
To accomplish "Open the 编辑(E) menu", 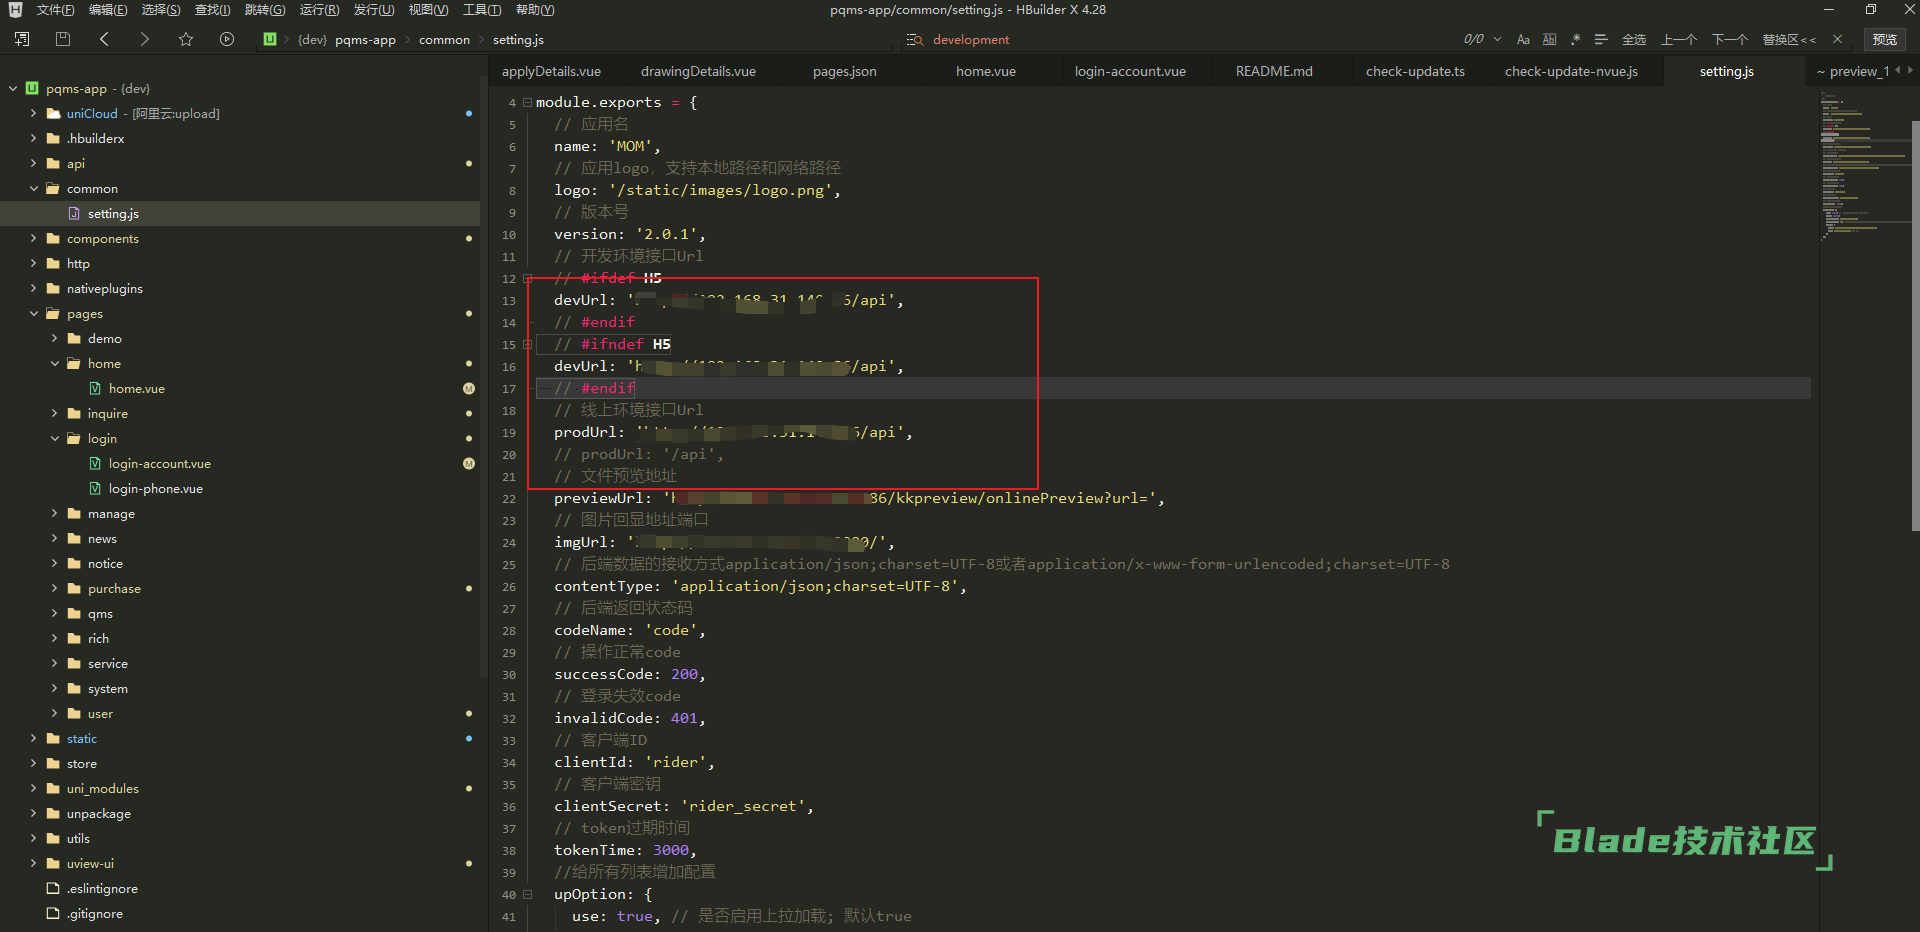I will click(108, 10).
